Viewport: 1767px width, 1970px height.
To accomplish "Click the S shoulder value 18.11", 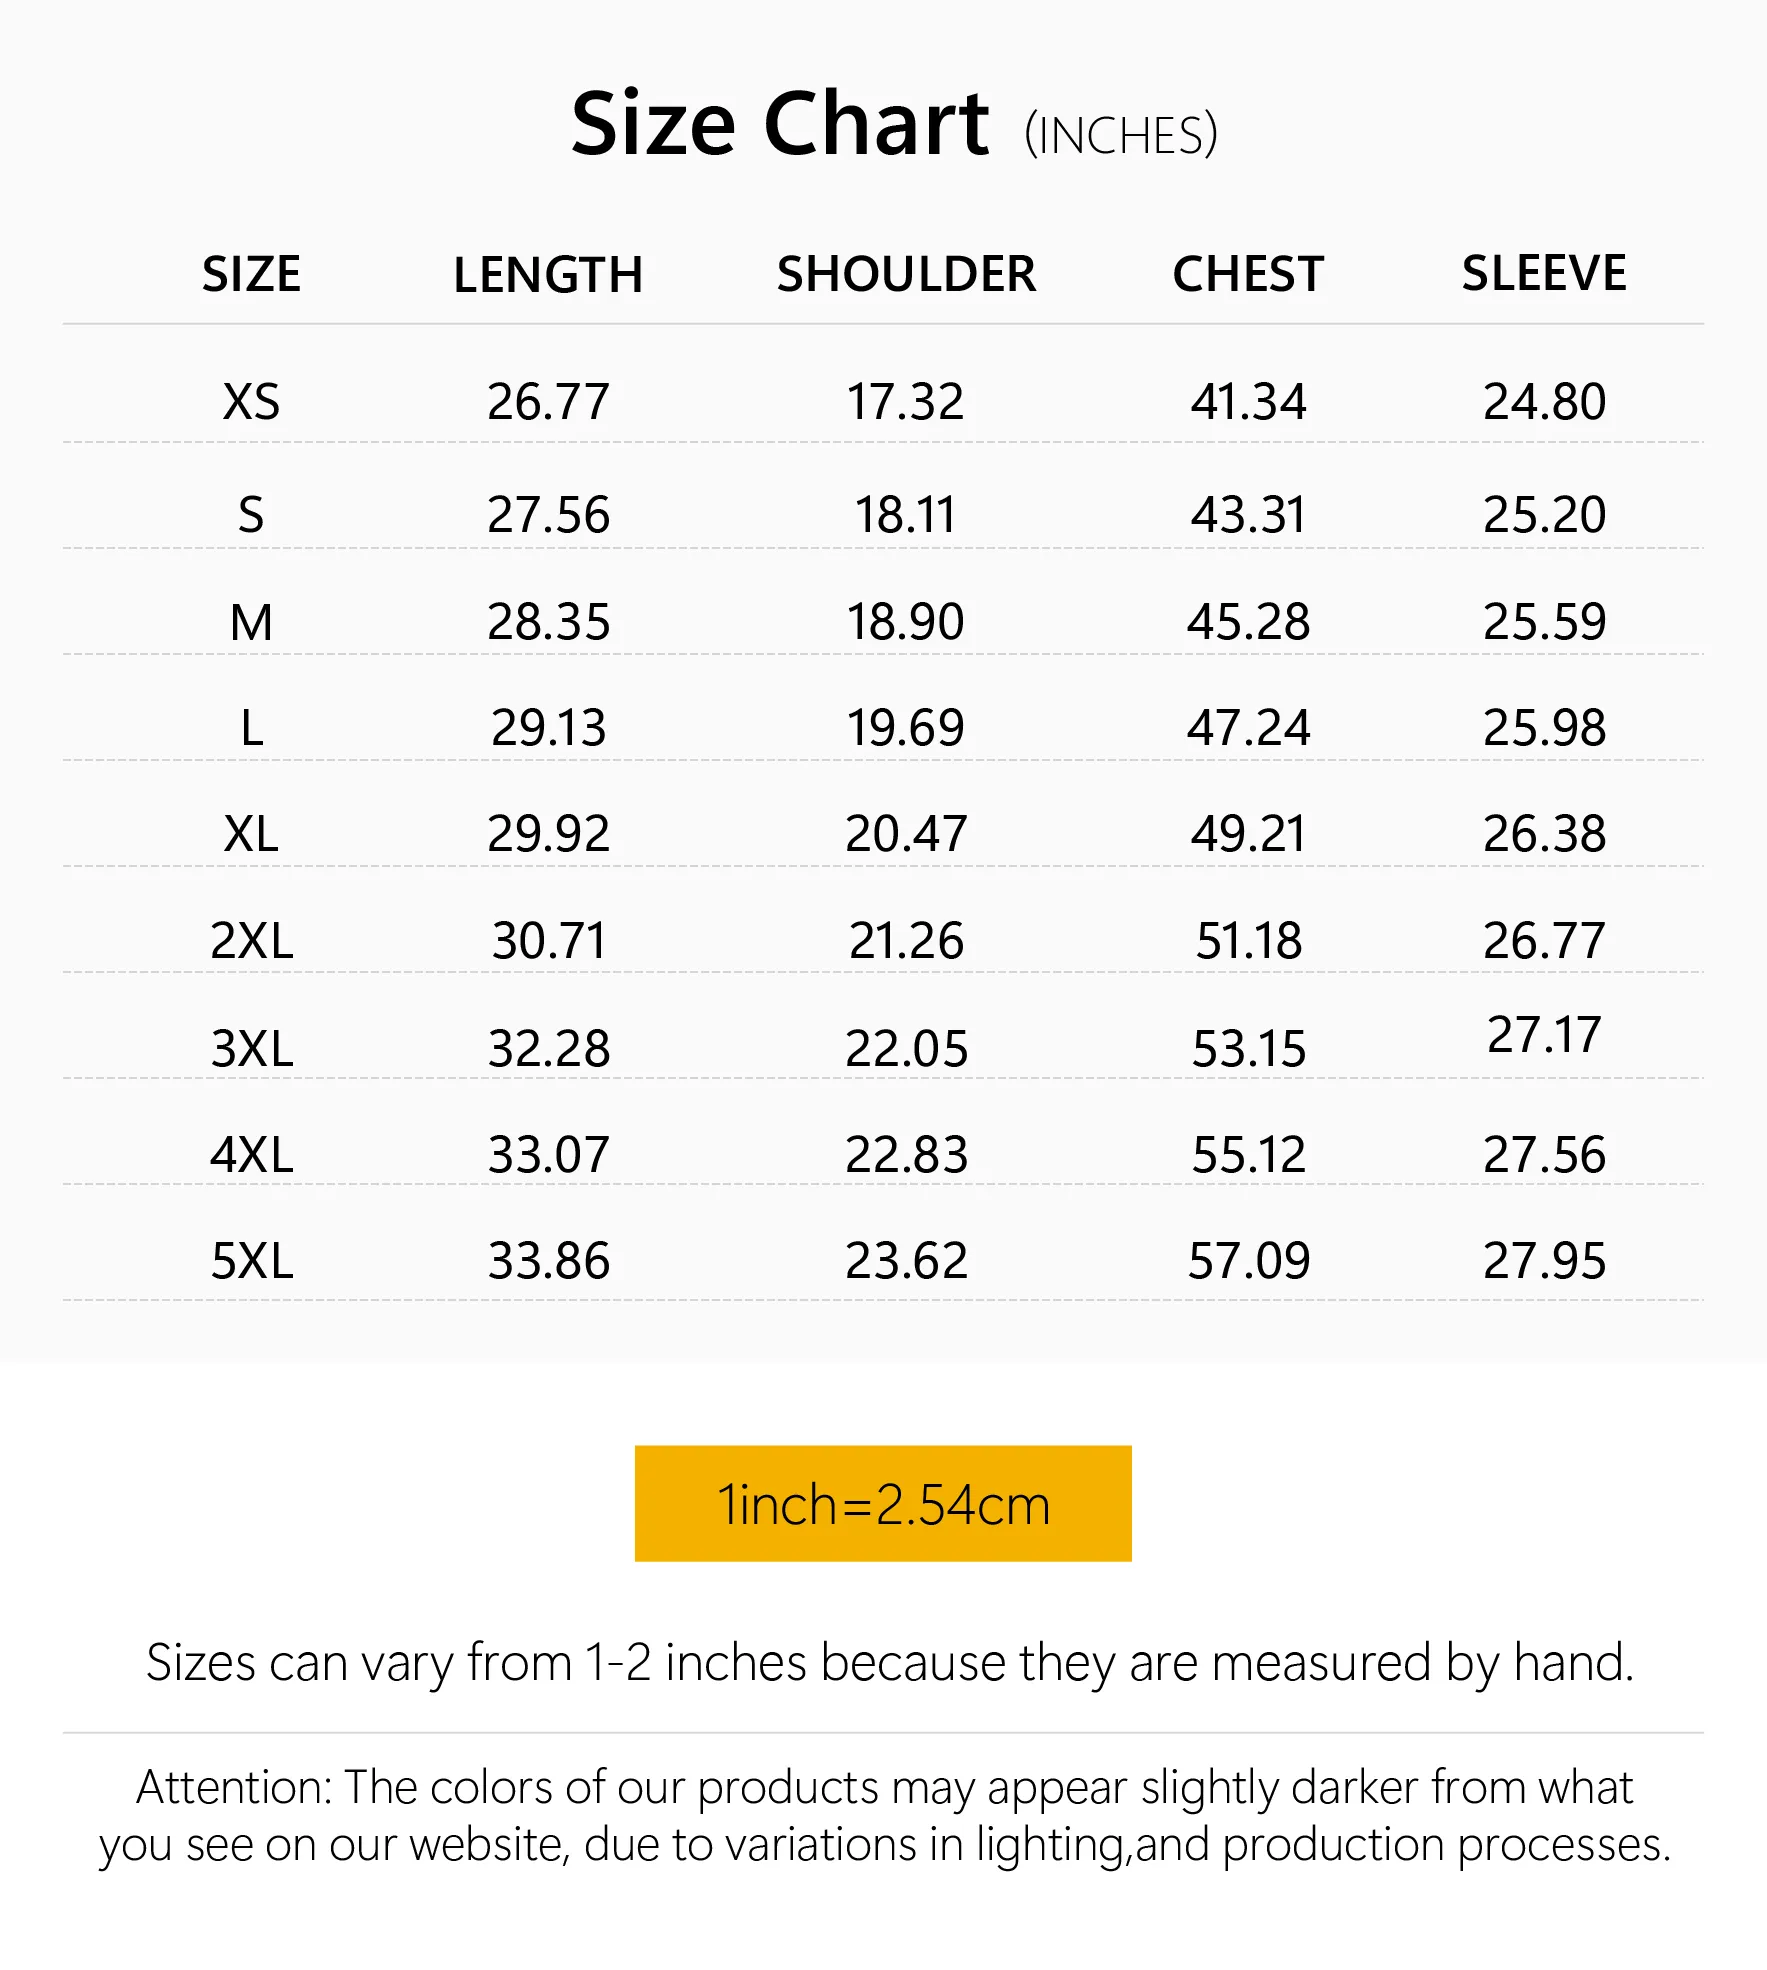I will point(906,515).
